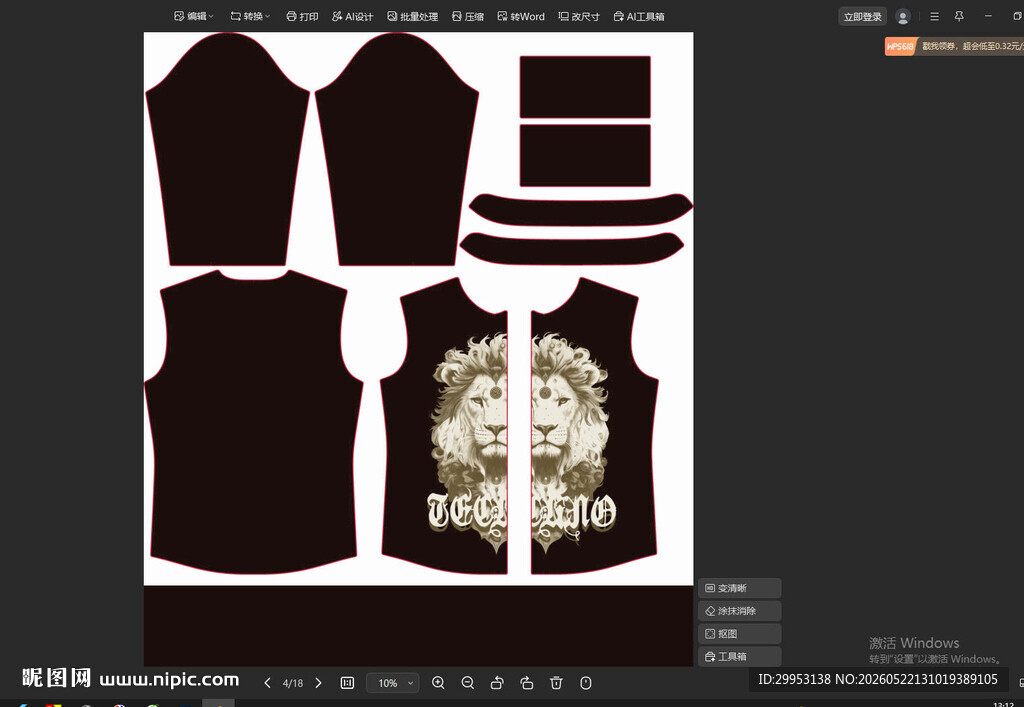The height and width of the screenshot is (707, 1024).
Task: Open the 改尺寸 (resize) tool
Action: click(579, 16)
